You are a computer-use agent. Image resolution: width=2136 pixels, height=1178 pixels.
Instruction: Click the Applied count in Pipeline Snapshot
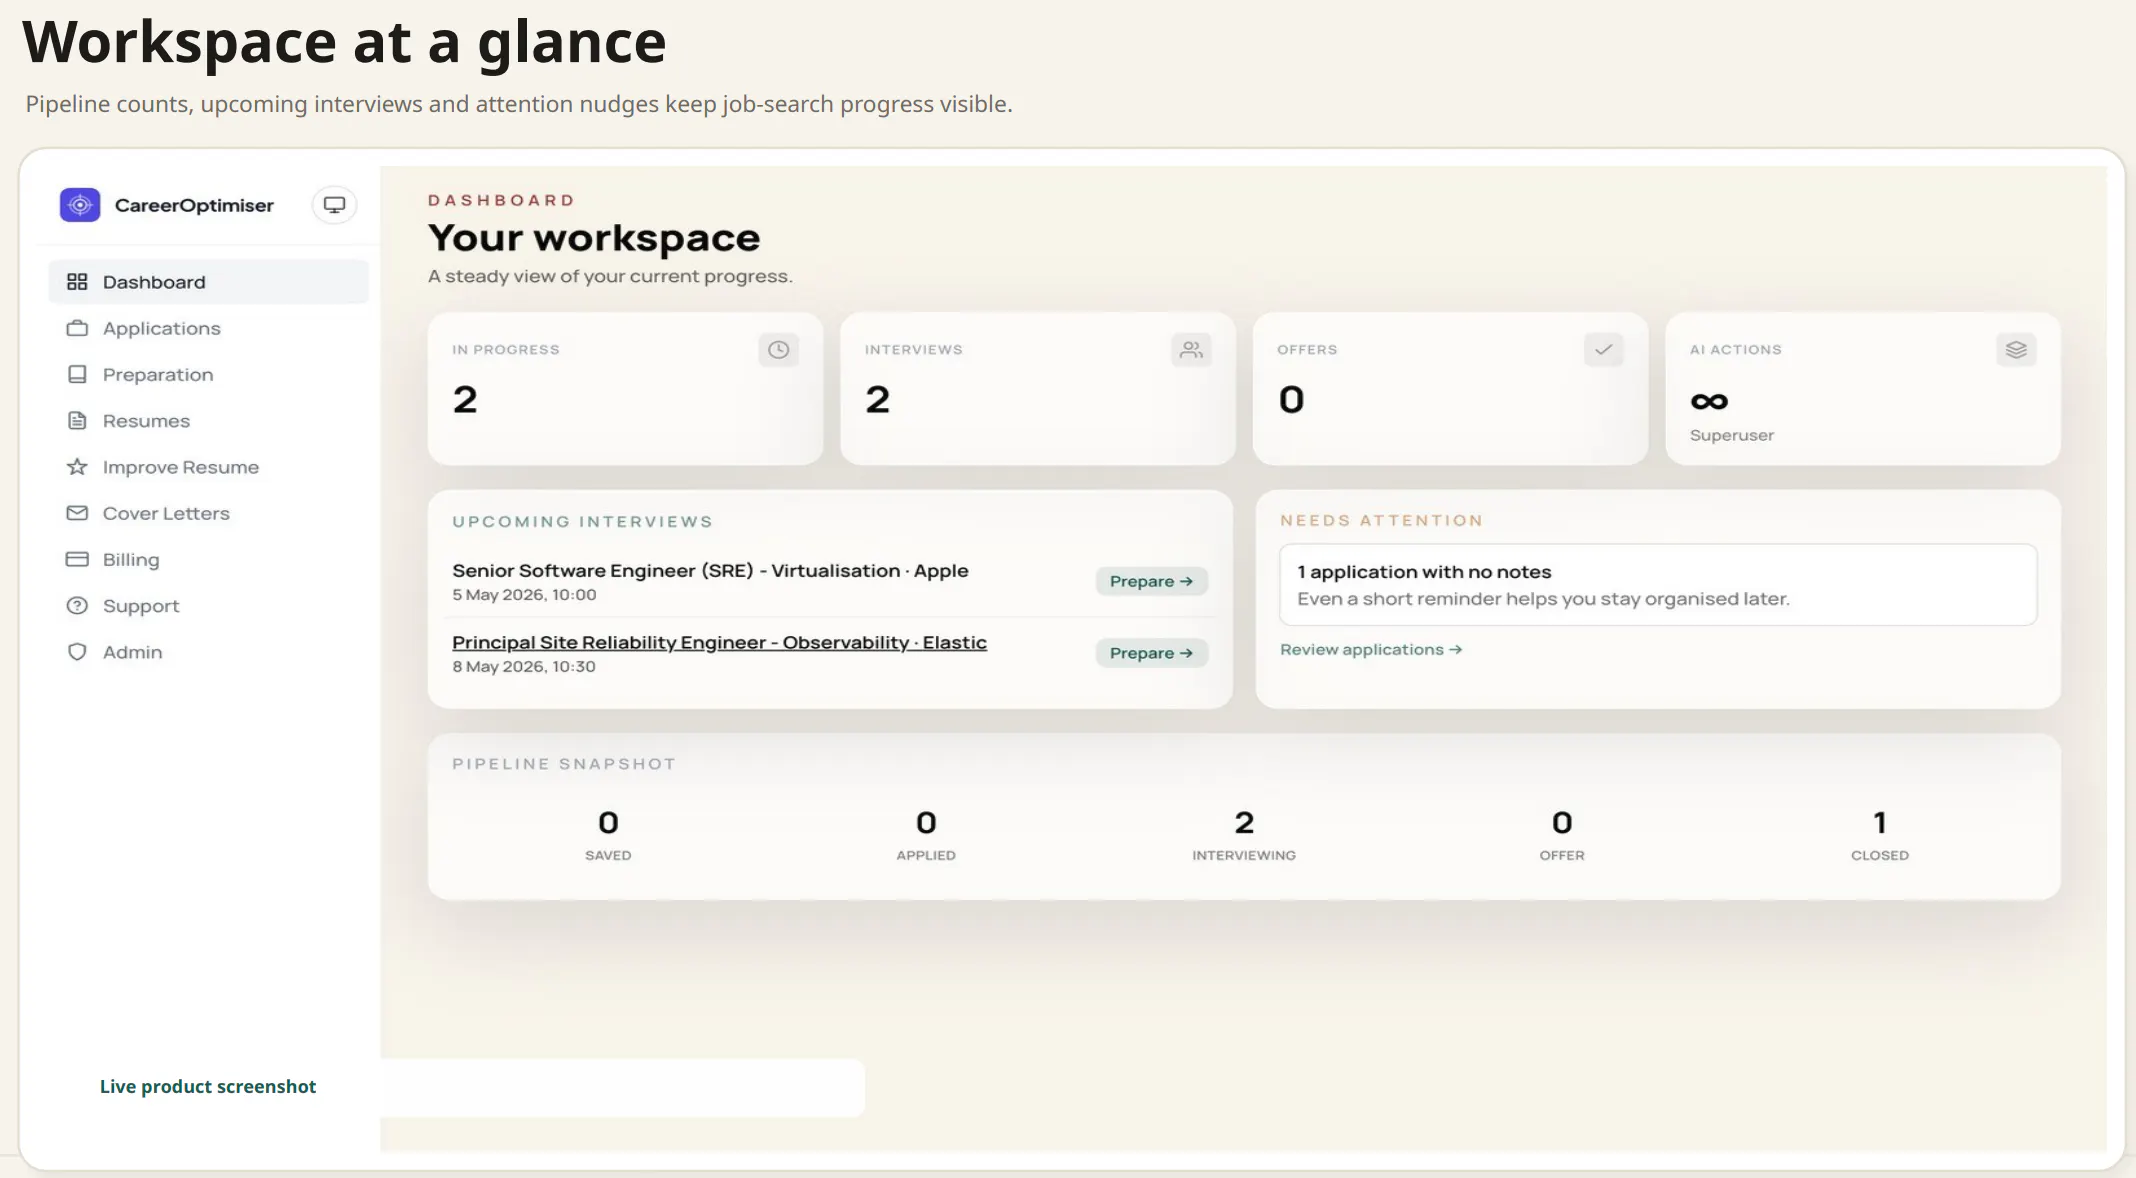(926, 823)
